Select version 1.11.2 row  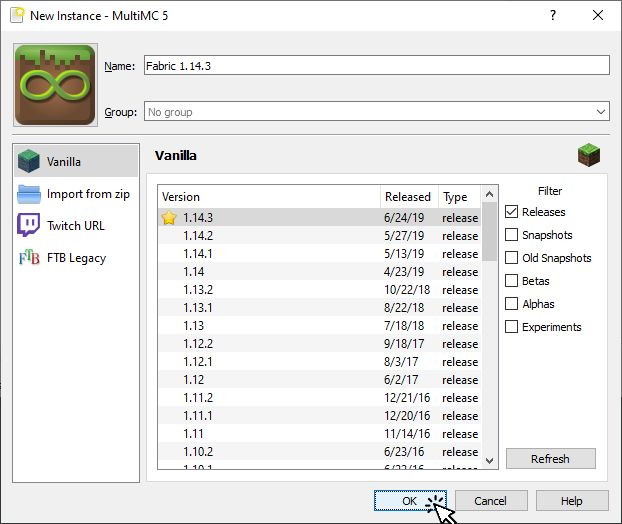click(319, 397)
